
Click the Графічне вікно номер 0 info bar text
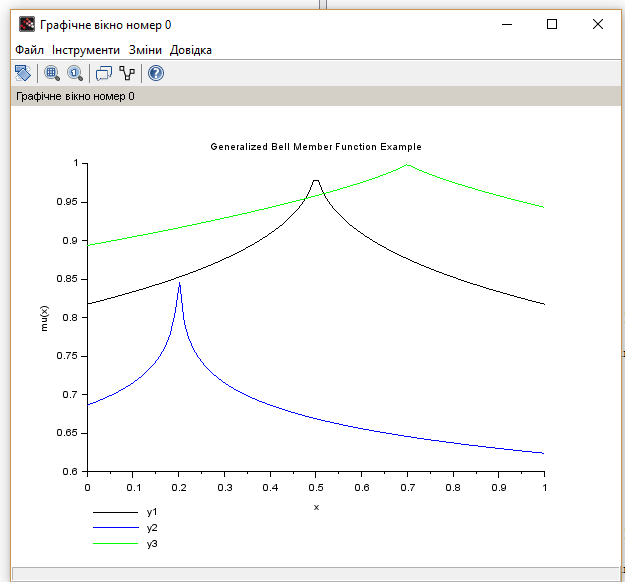pyautogui.click(x=75, y=96)
